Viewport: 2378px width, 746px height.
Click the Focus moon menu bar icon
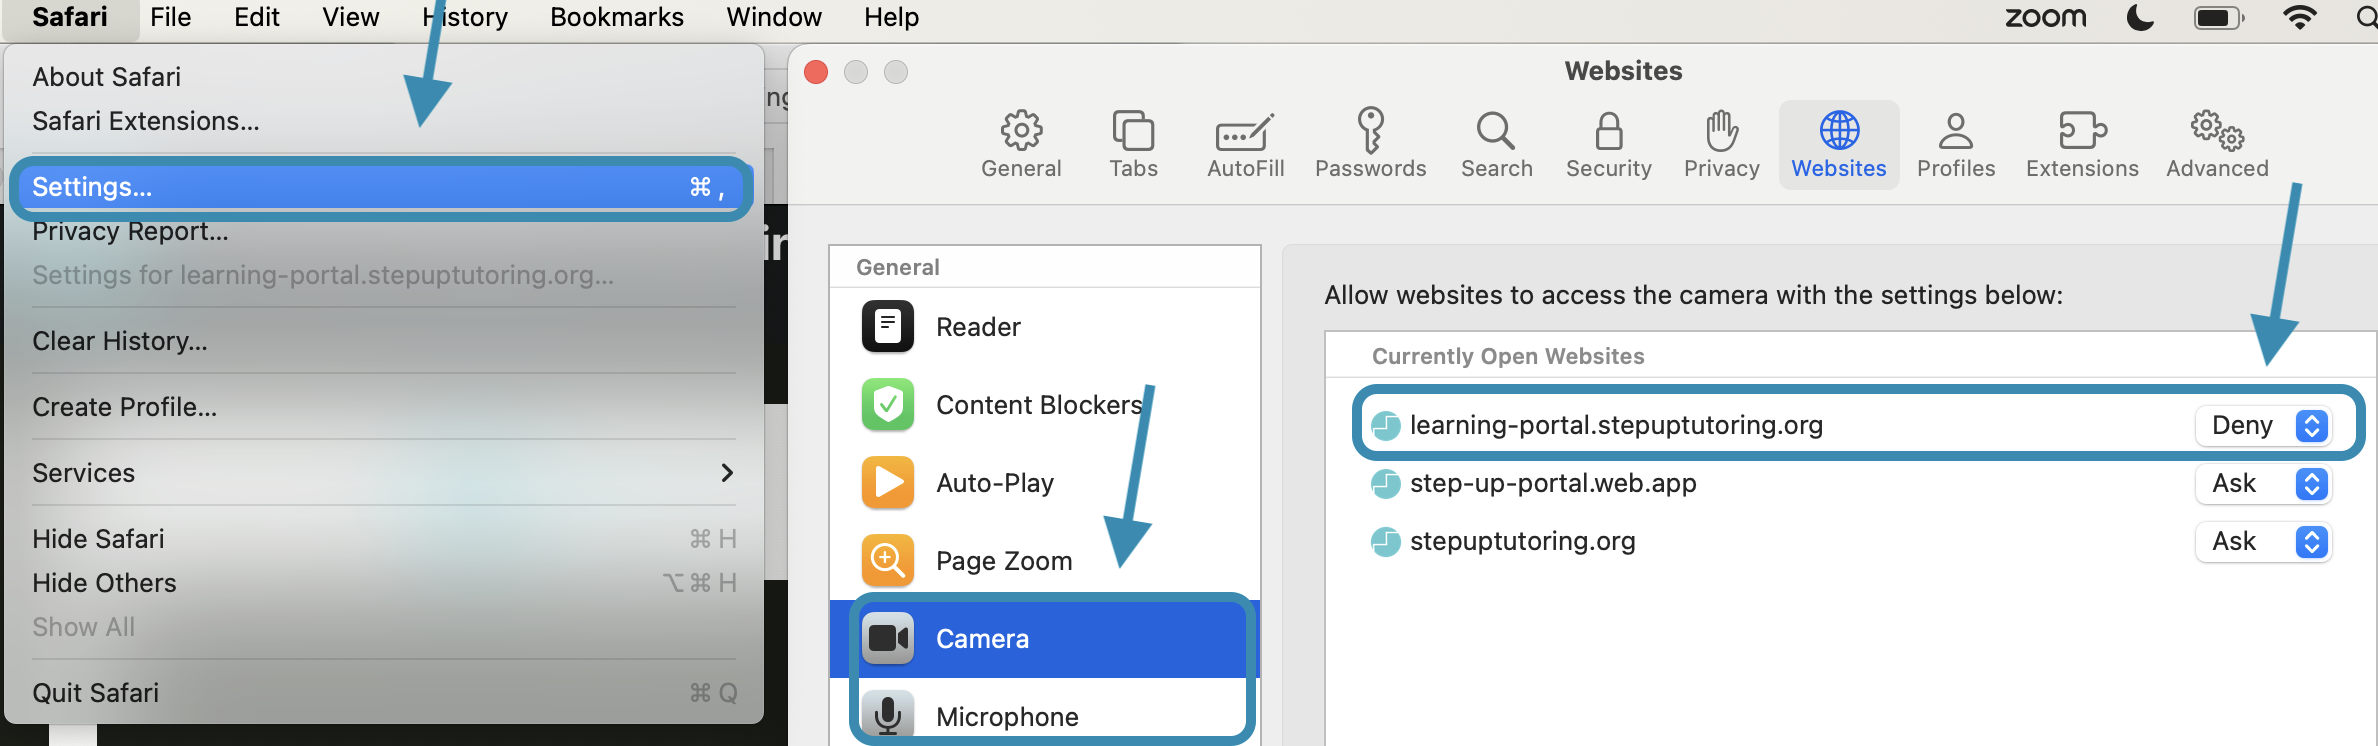pos(2140,17)
